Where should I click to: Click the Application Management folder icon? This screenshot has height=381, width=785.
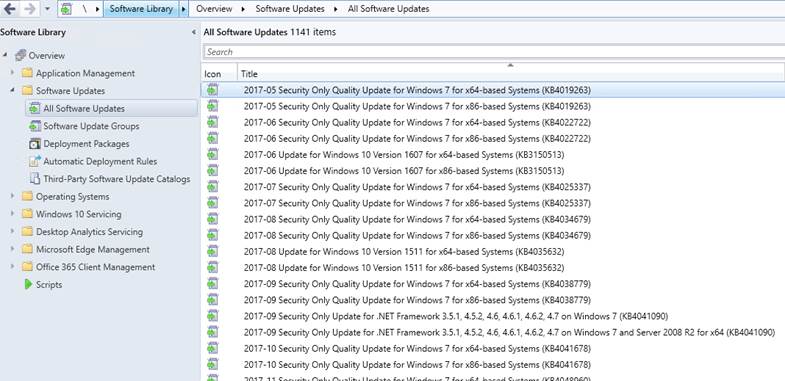tap(27, 73)
